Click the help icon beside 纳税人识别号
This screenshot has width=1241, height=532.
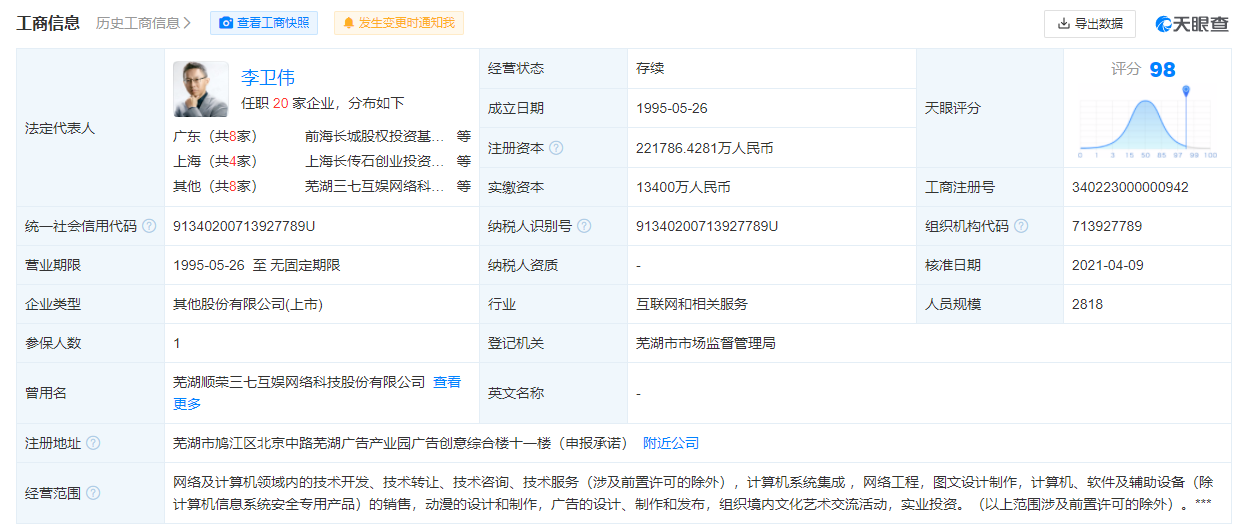click(x=584, y=226)
